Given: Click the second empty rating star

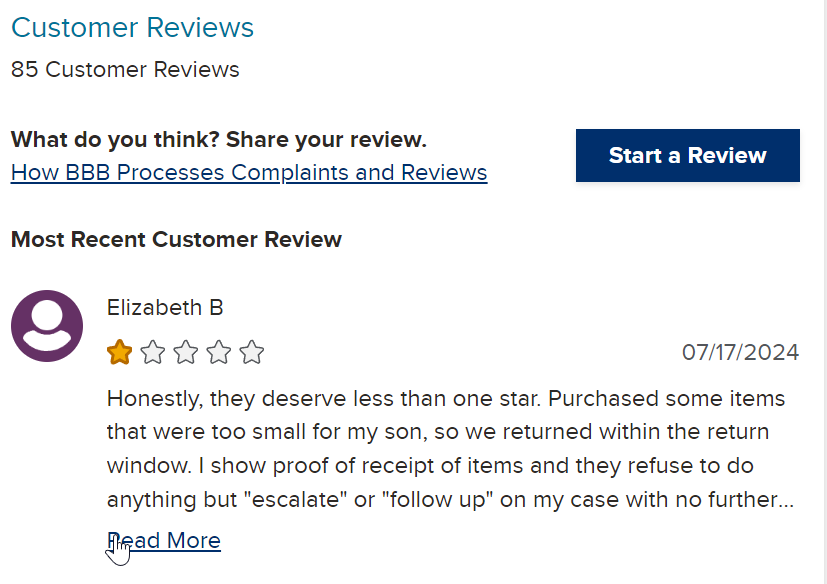Looking at the screenshot, I should (153, 352).
